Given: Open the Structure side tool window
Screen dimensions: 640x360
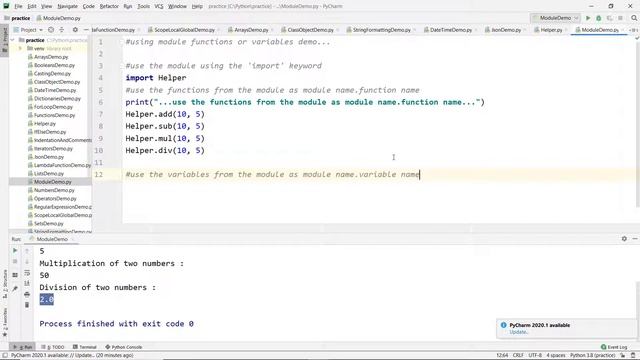Looking at the screenshot, I should coord(4,284).
